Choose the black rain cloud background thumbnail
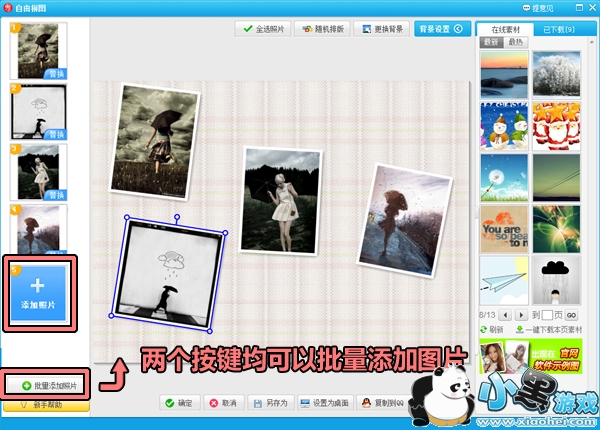Image resolution: width=600 pixels, height=430 pixels. pos(556,280)
